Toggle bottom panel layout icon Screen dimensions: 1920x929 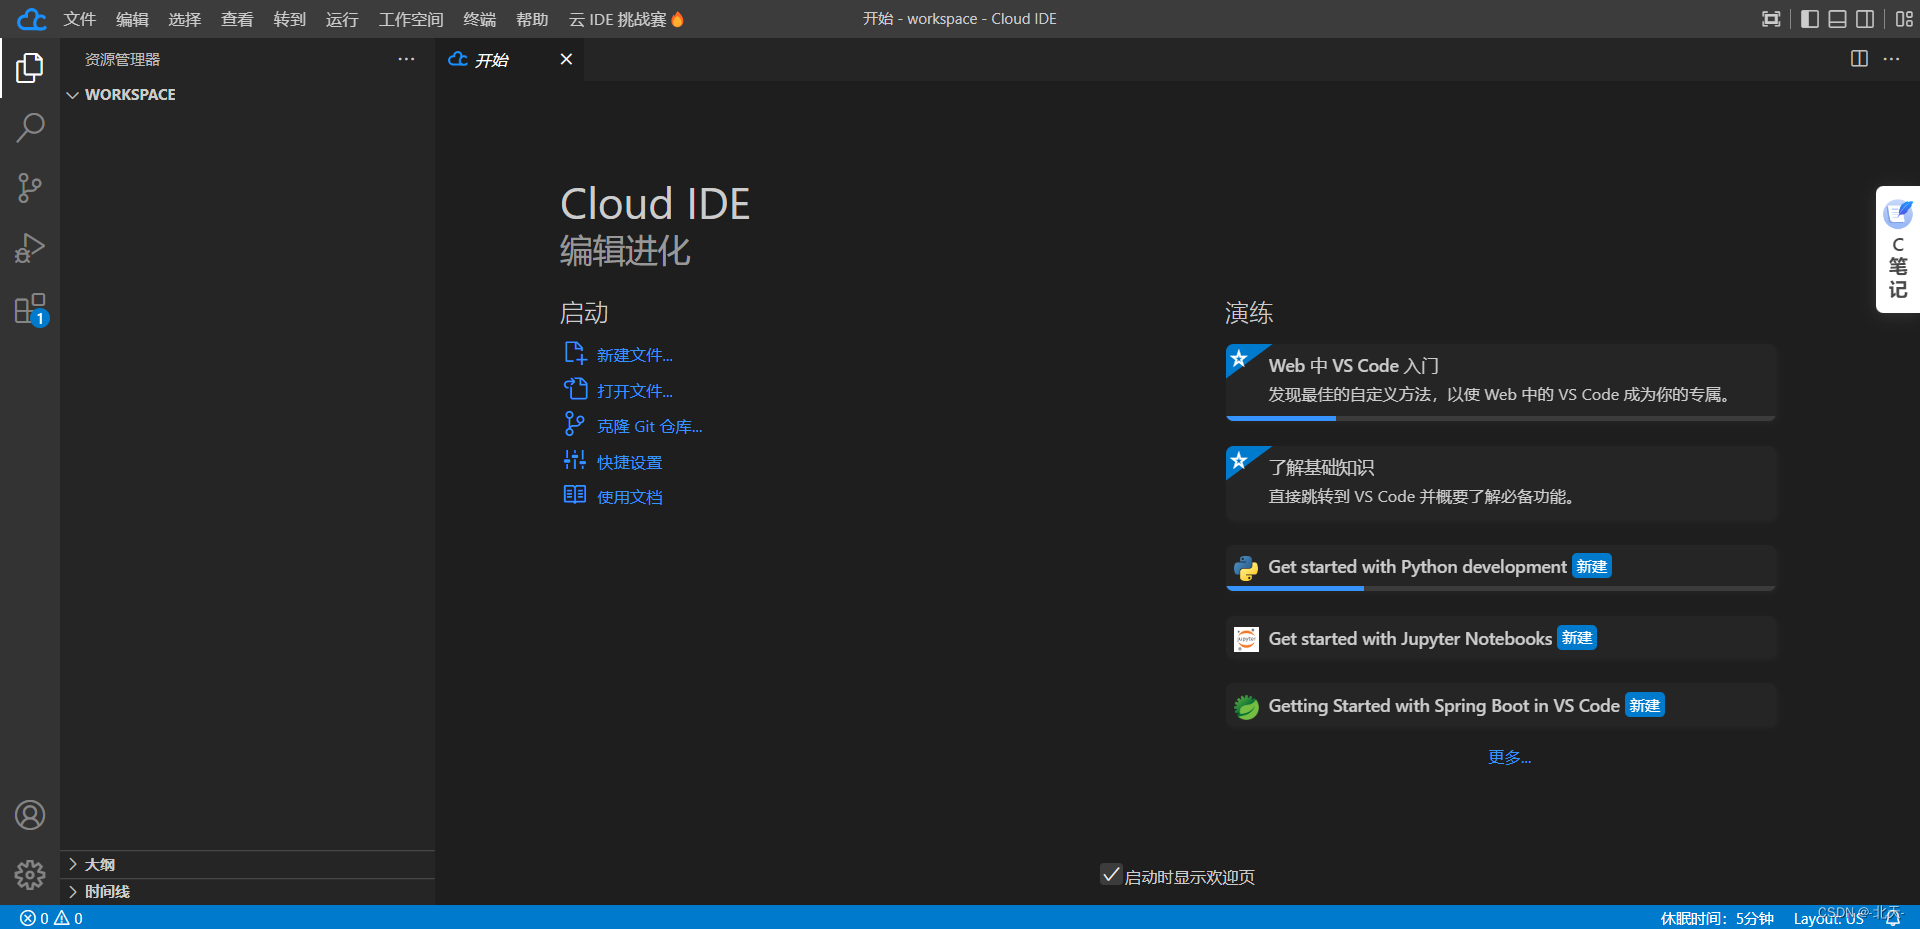pos(1837,19)
